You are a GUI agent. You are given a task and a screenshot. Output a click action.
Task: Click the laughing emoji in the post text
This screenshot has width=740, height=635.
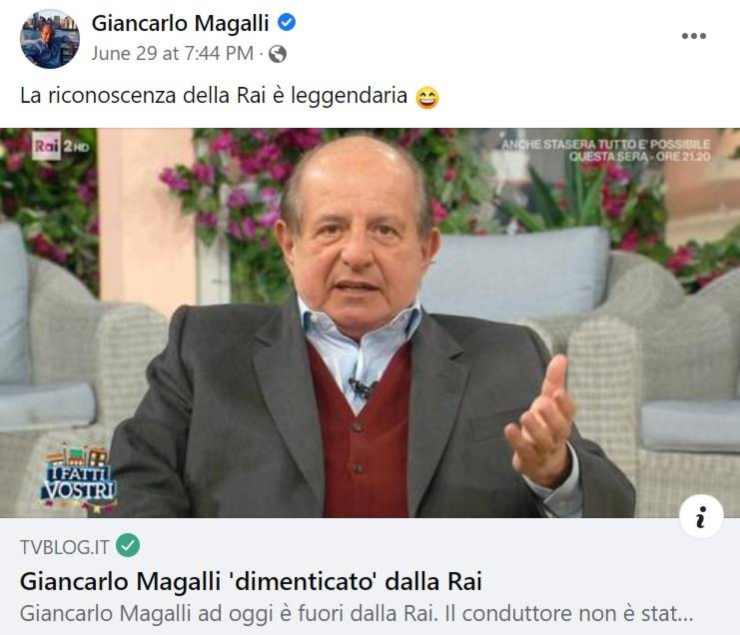click(x=427, y=97)
